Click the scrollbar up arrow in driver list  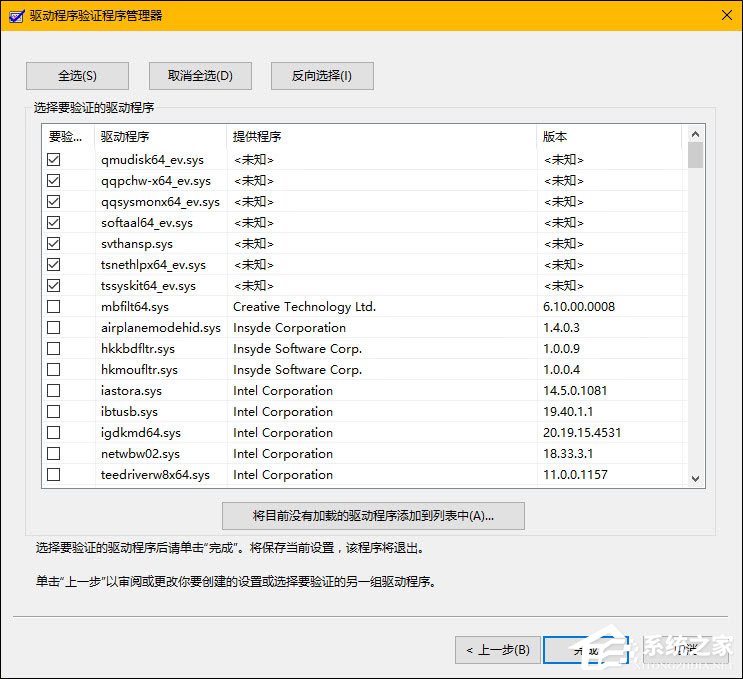(x=695, y=134)
